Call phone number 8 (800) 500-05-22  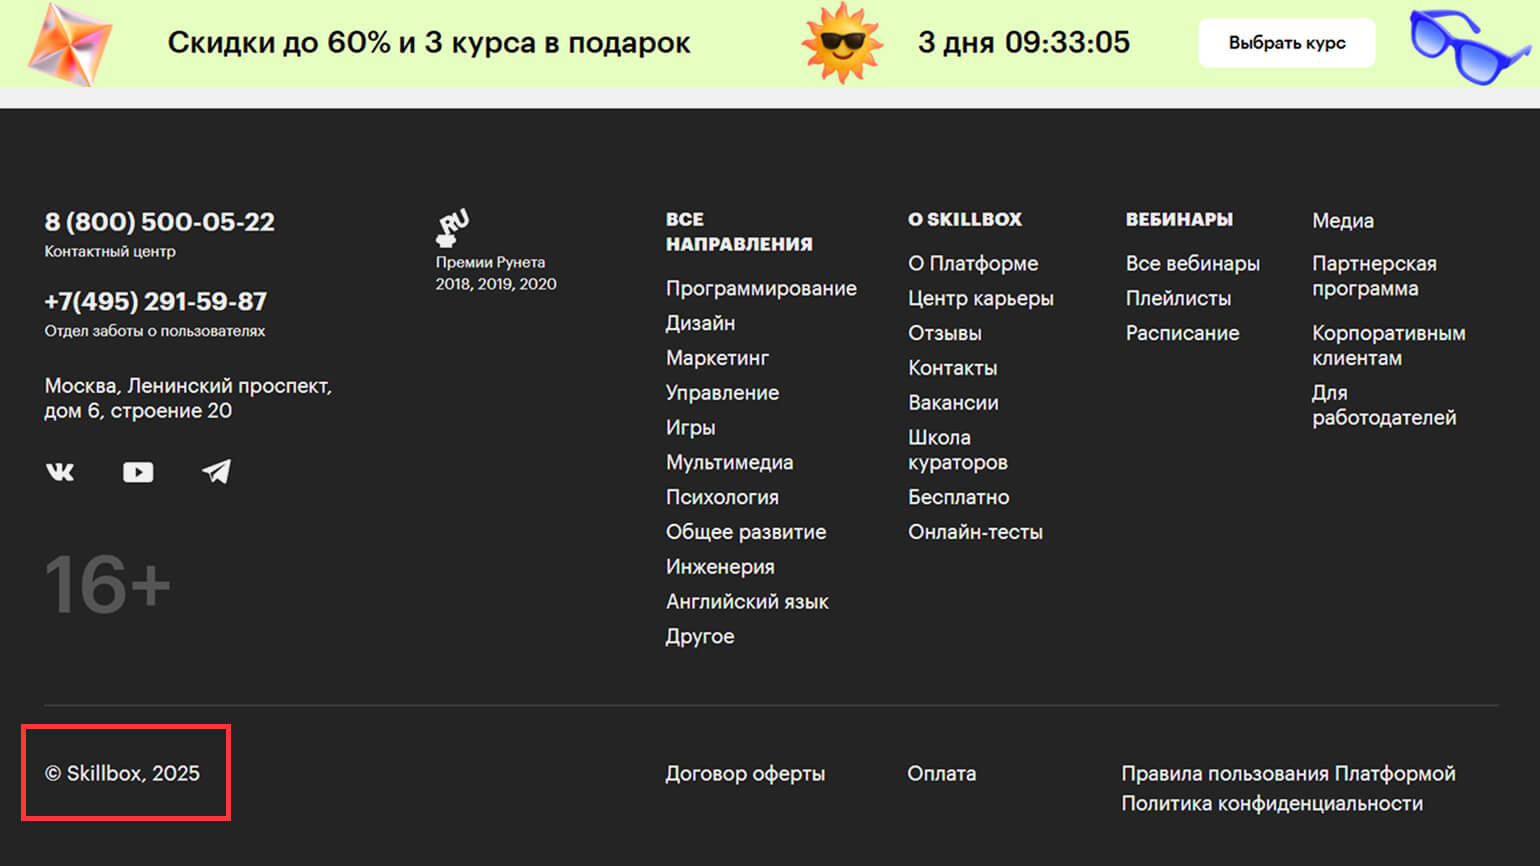[x=160, y=222]
